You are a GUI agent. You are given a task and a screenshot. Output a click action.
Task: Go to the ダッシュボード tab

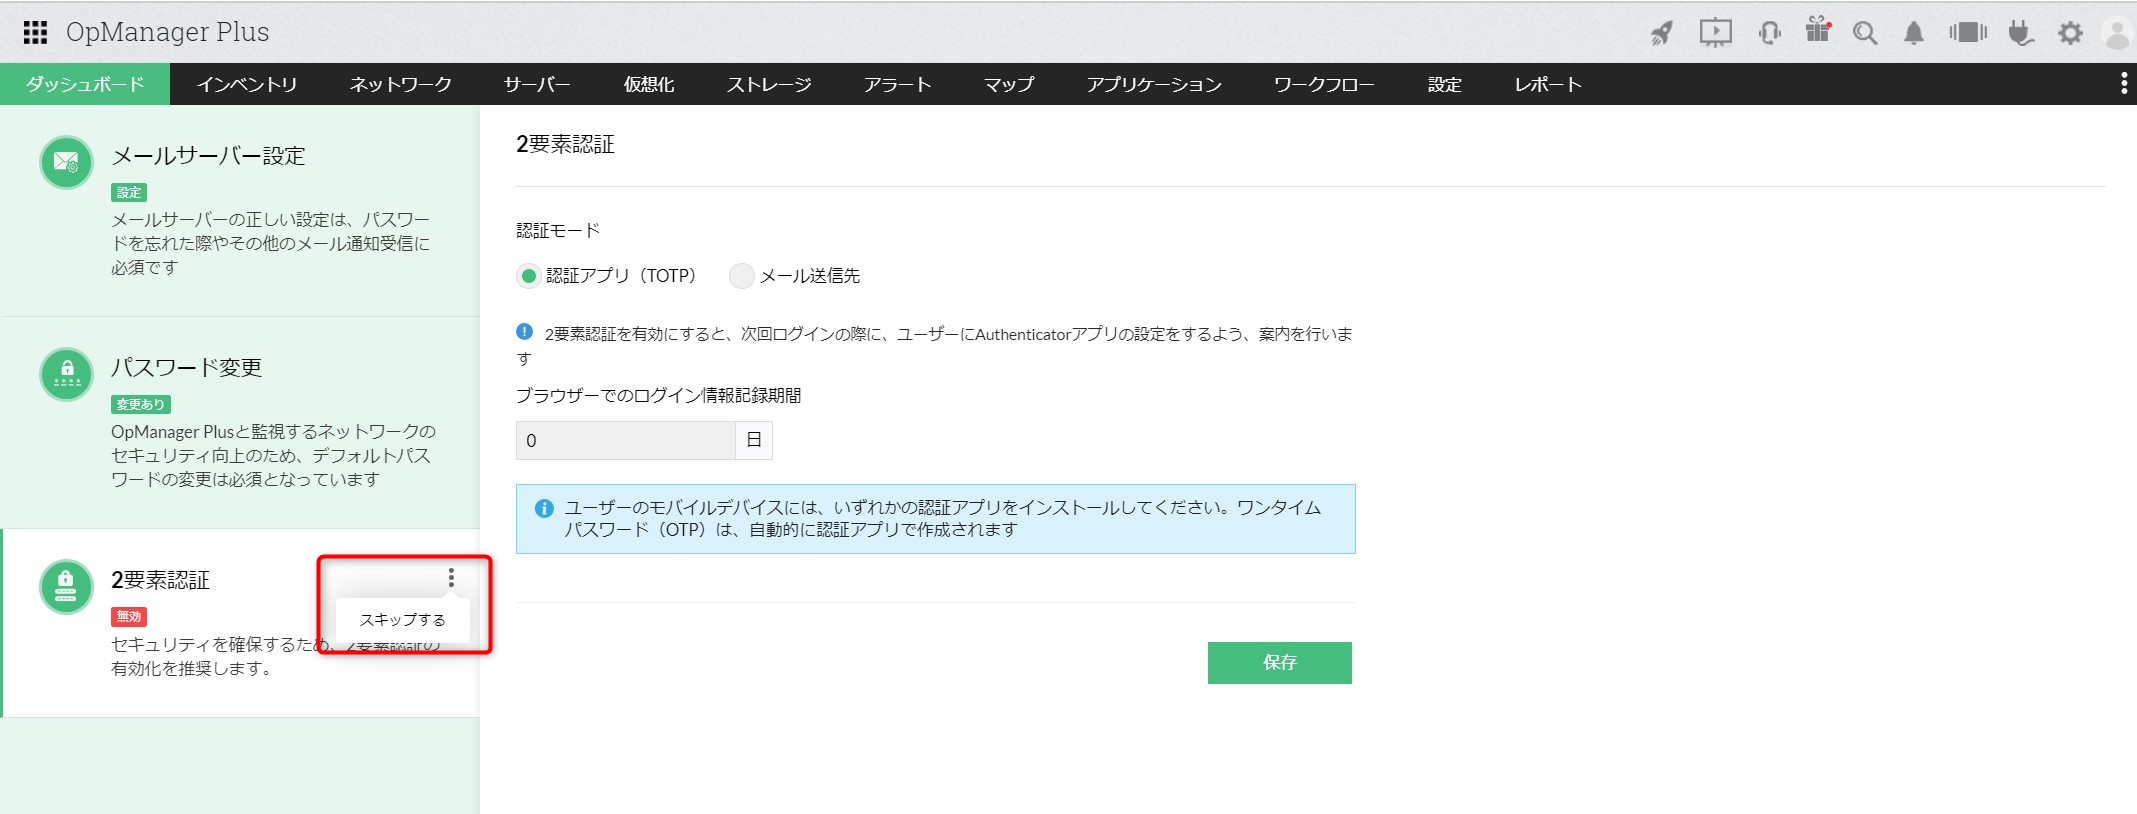pos(85,84)
